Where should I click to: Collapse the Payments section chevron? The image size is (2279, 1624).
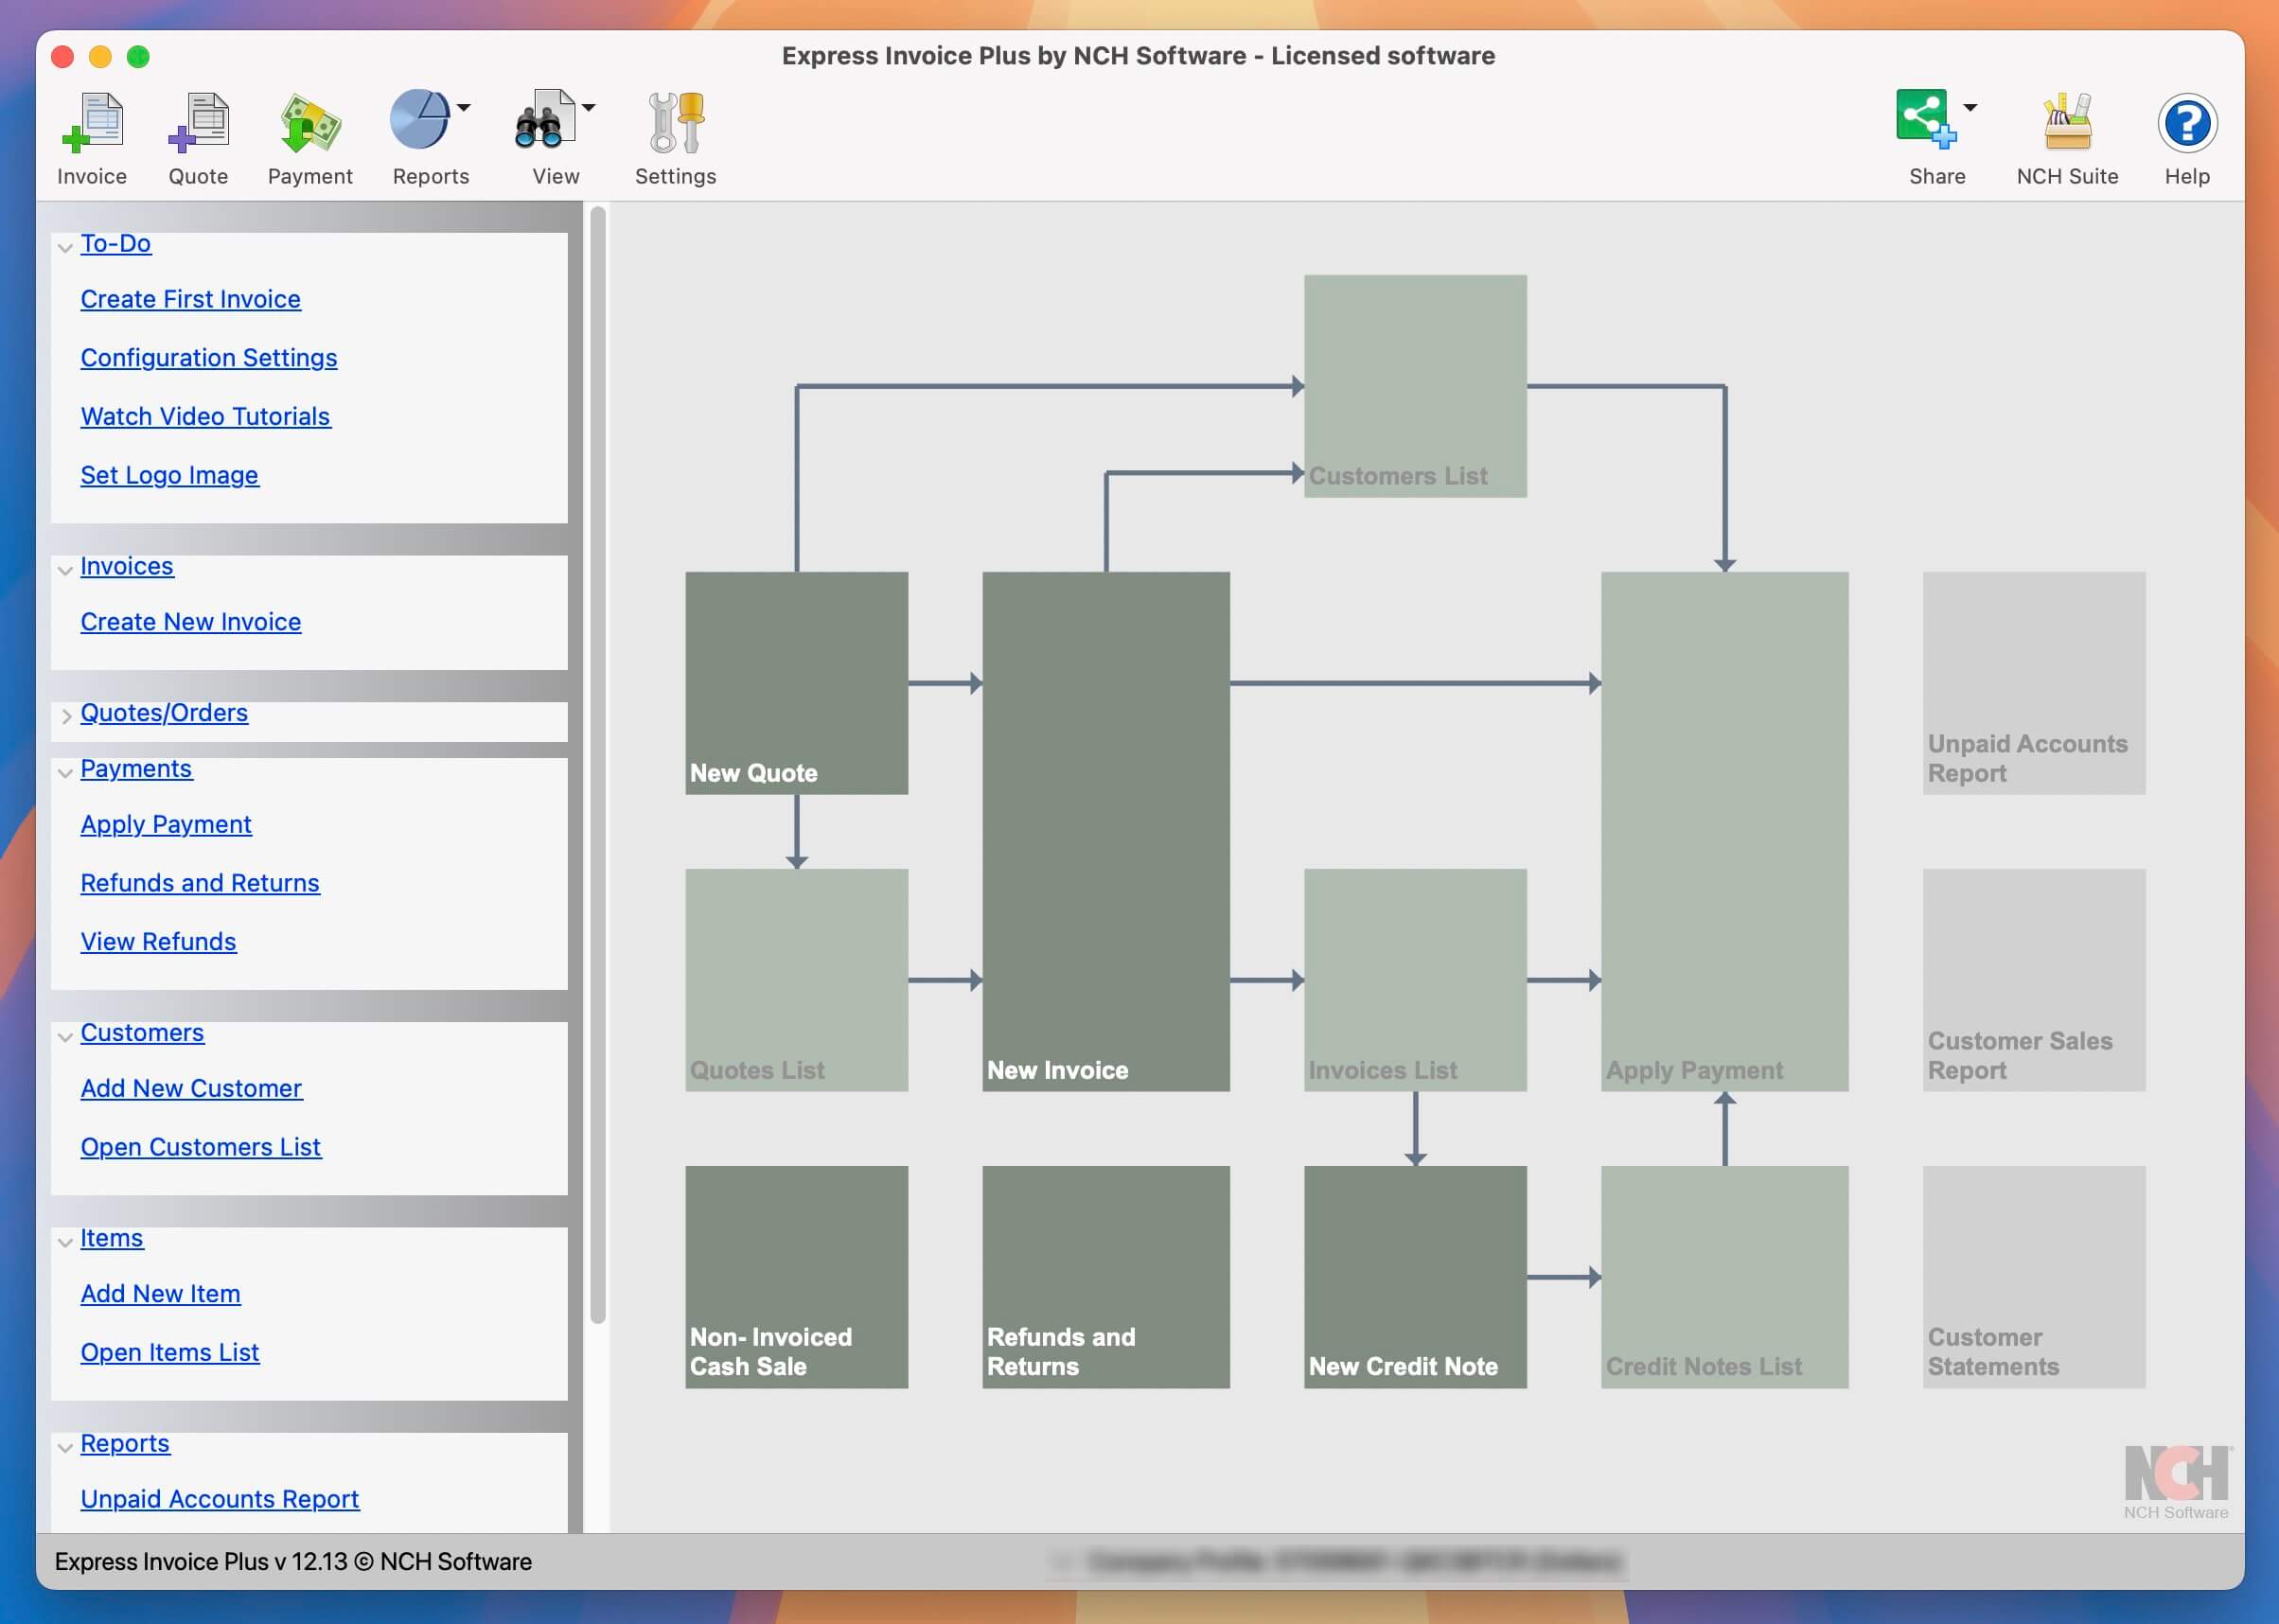click(x=65, y=772)
